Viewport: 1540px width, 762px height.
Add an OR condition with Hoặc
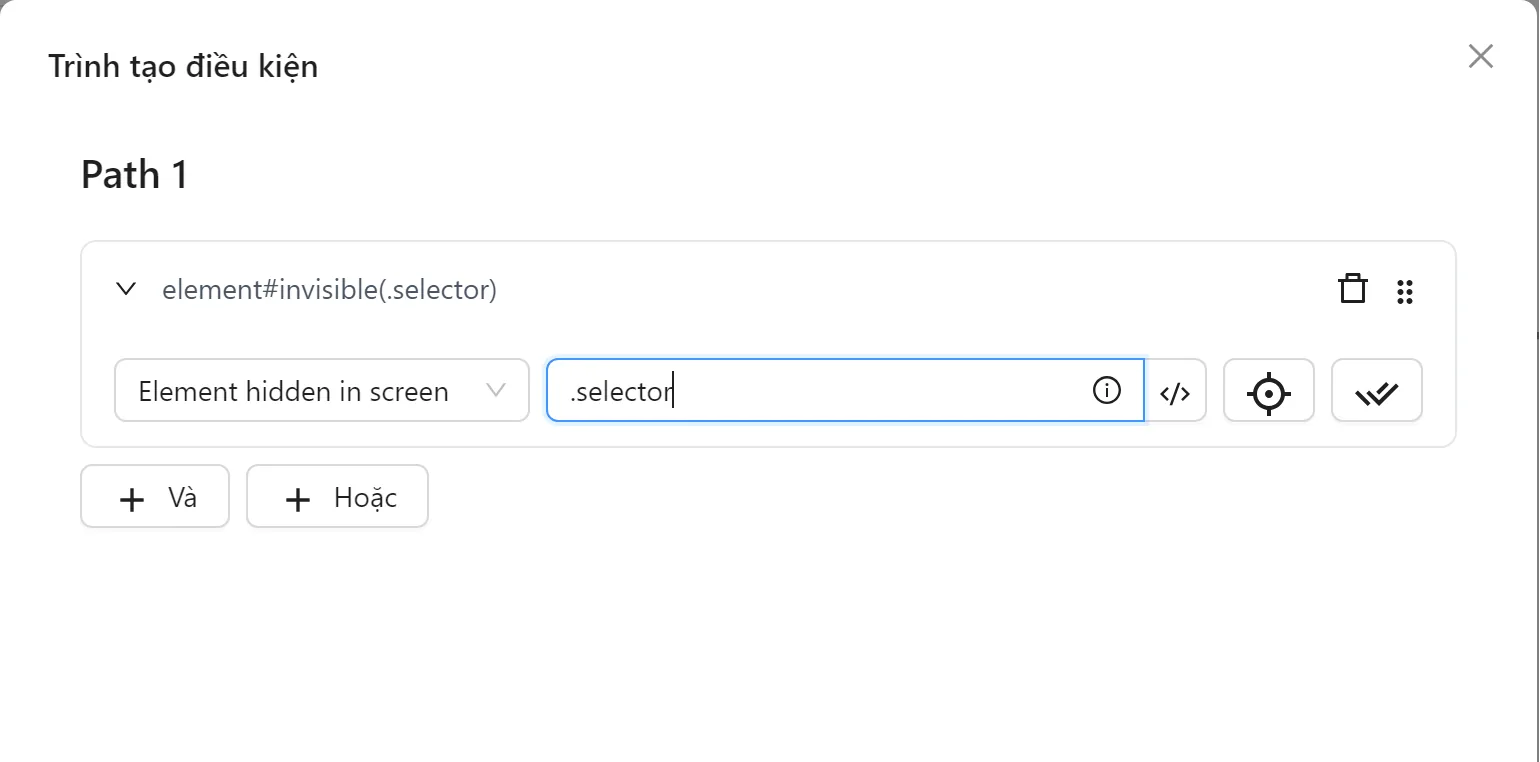pos(337,497)
